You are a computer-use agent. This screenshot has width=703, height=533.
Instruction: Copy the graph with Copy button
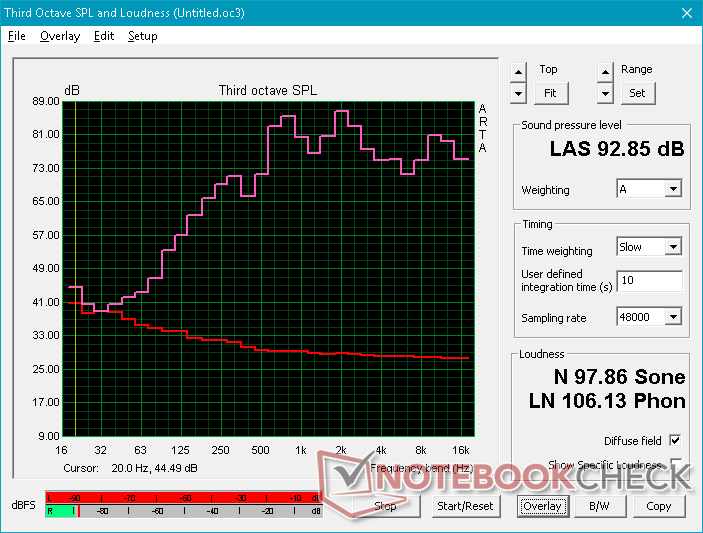point(659,506)
